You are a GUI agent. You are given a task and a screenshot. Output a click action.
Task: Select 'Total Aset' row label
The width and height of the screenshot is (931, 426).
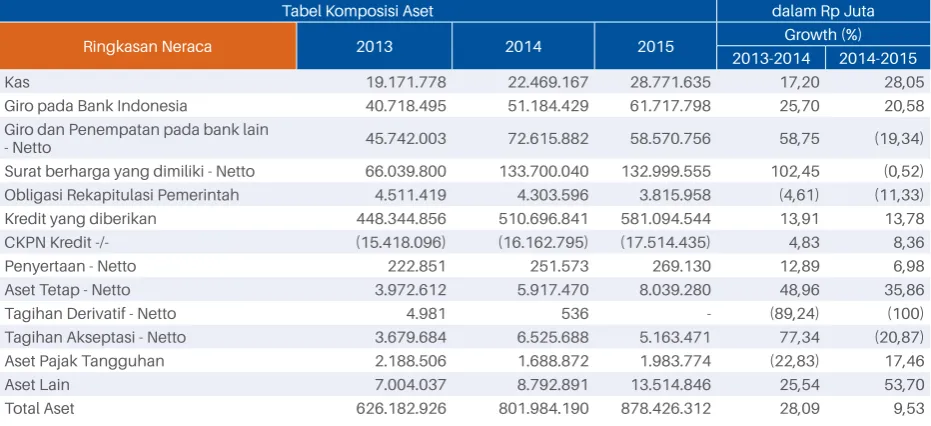point(39,409)
